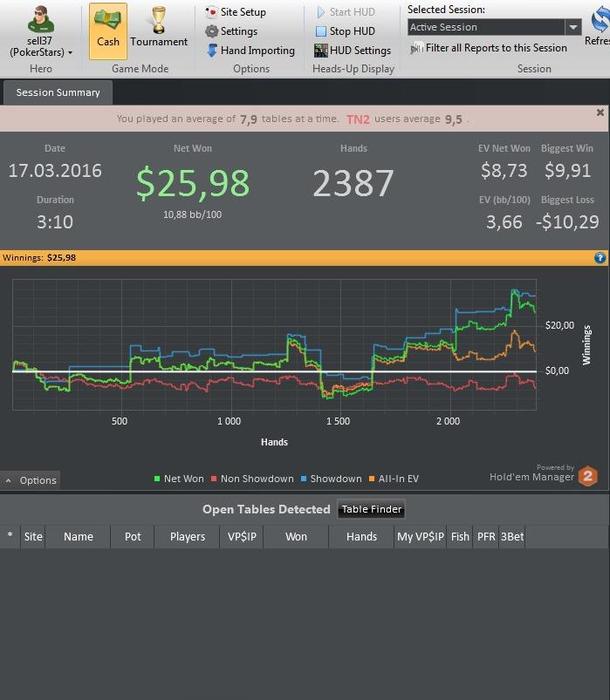This screenshot has width=610, height=700.
Task: Sort tables by My VP$IP column
Action: 421,537
